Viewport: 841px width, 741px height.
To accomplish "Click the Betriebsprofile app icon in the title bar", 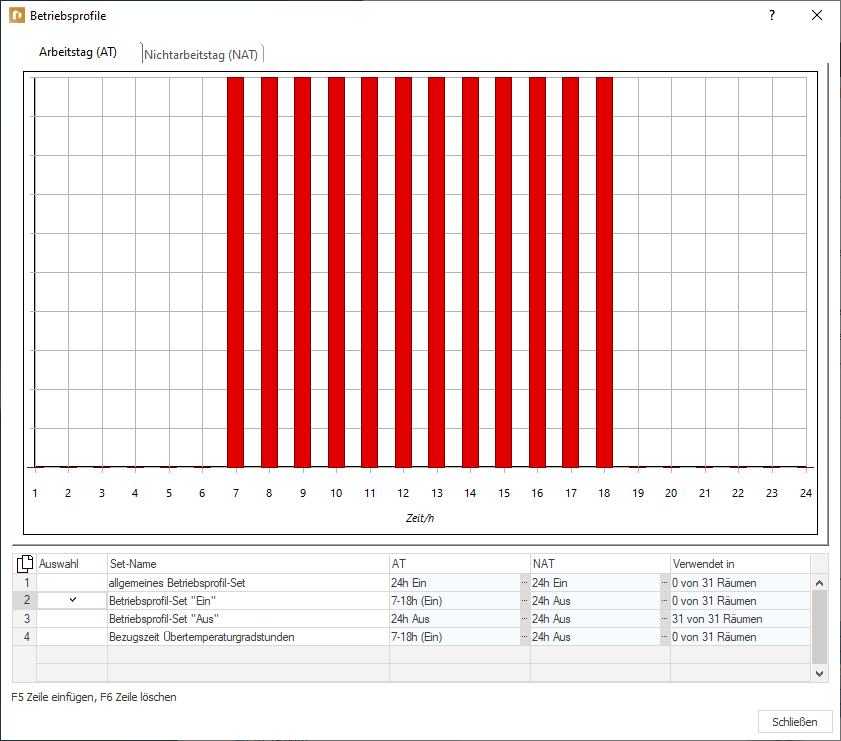I will (17, 16).
